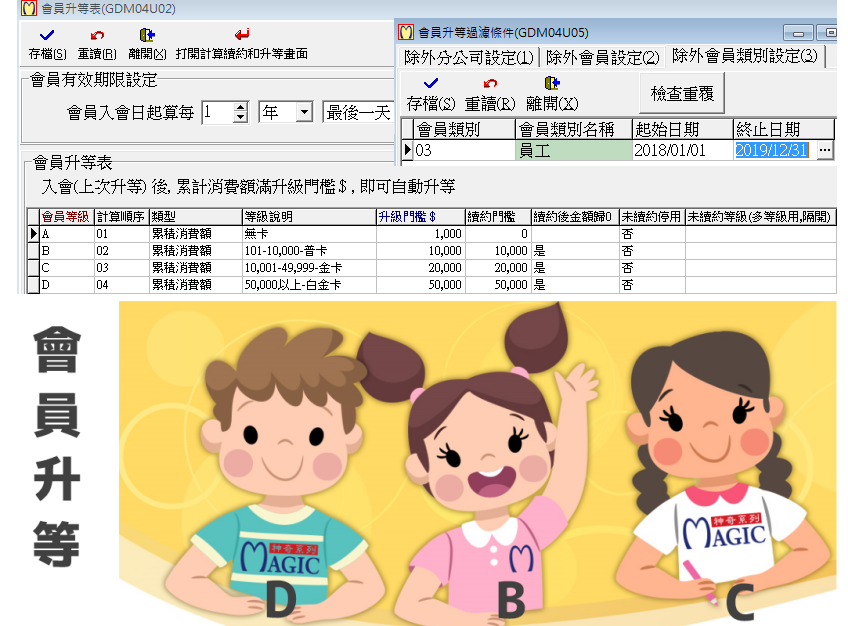Select the 03 會員類別 cell
This screenshot has width=848, height=626.
pos(464,150)
